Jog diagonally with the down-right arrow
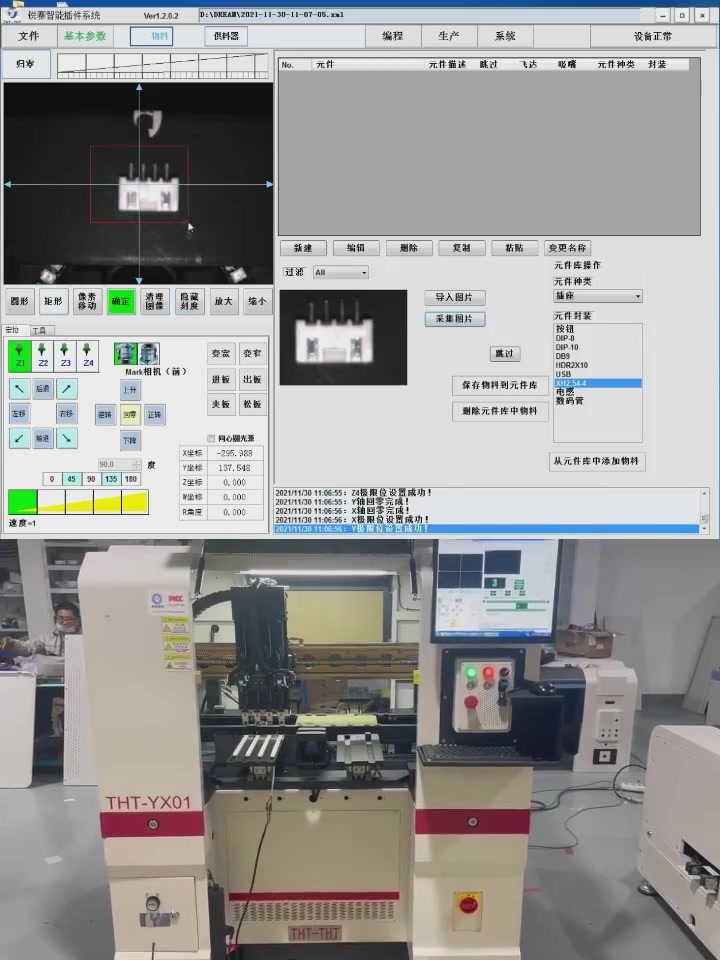720x960 pixels. tap(66, 438)
